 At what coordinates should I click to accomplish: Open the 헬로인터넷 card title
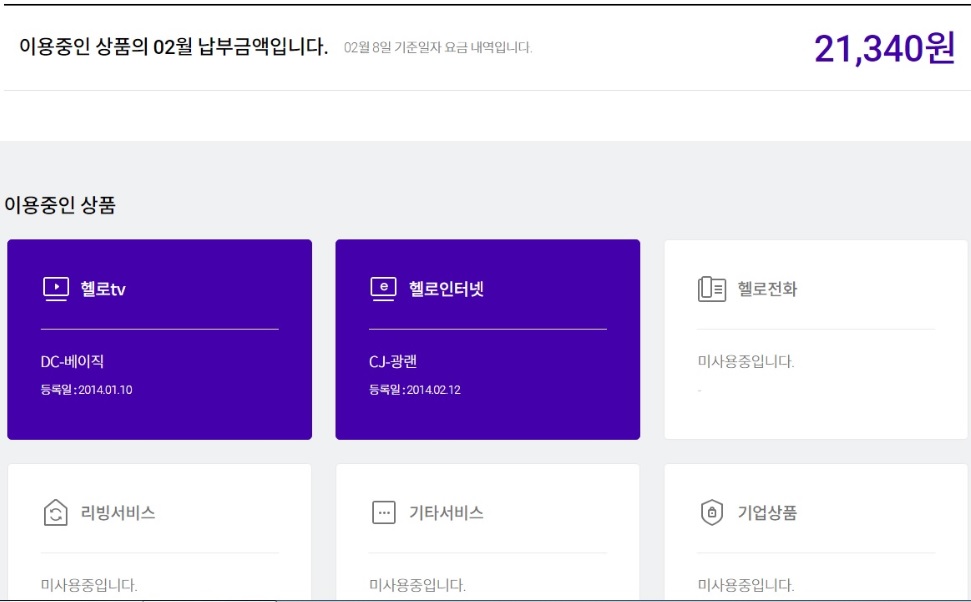[446, 289]
